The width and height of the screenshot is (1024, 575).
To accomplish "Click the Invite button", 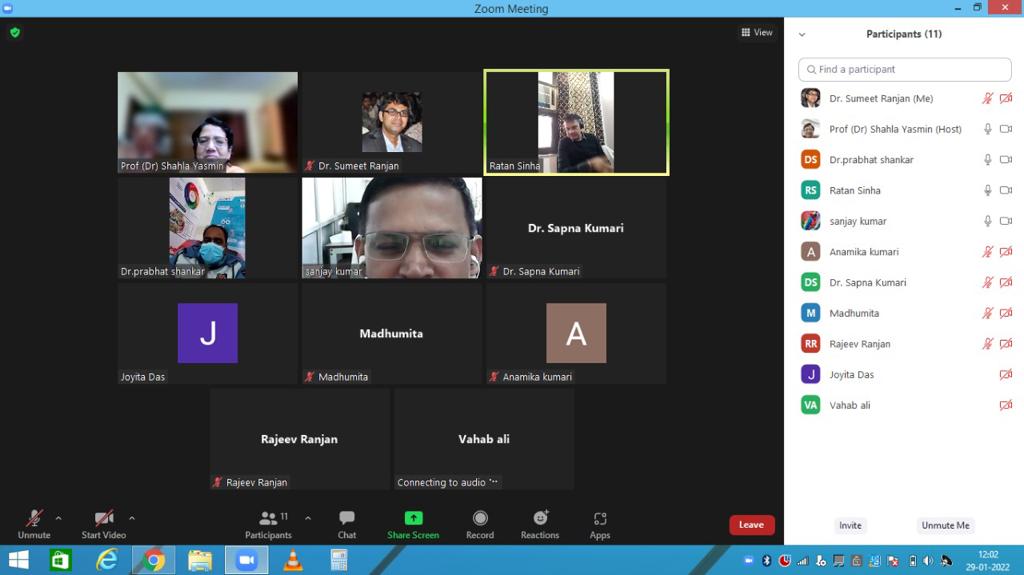I will point(850,525).
